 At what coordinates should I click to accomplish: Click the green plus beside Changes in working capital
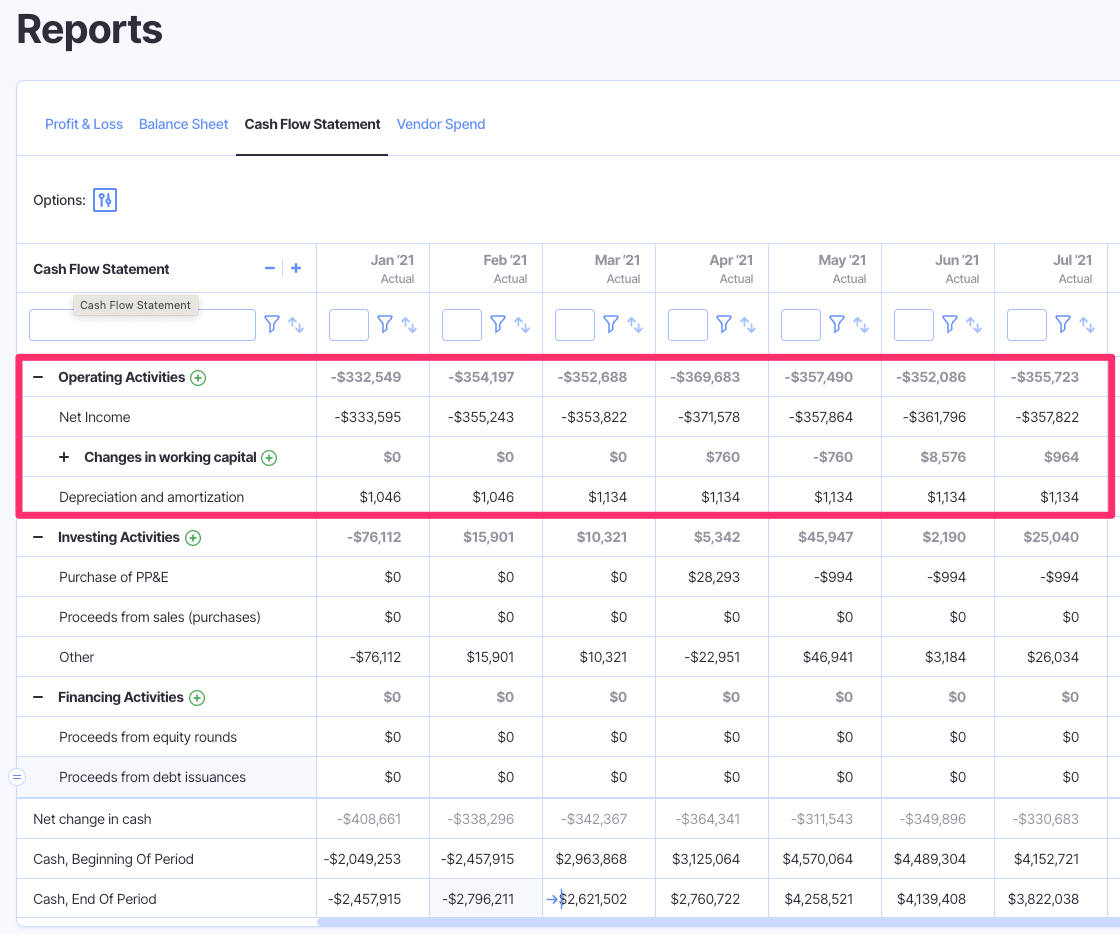point(268,457)
